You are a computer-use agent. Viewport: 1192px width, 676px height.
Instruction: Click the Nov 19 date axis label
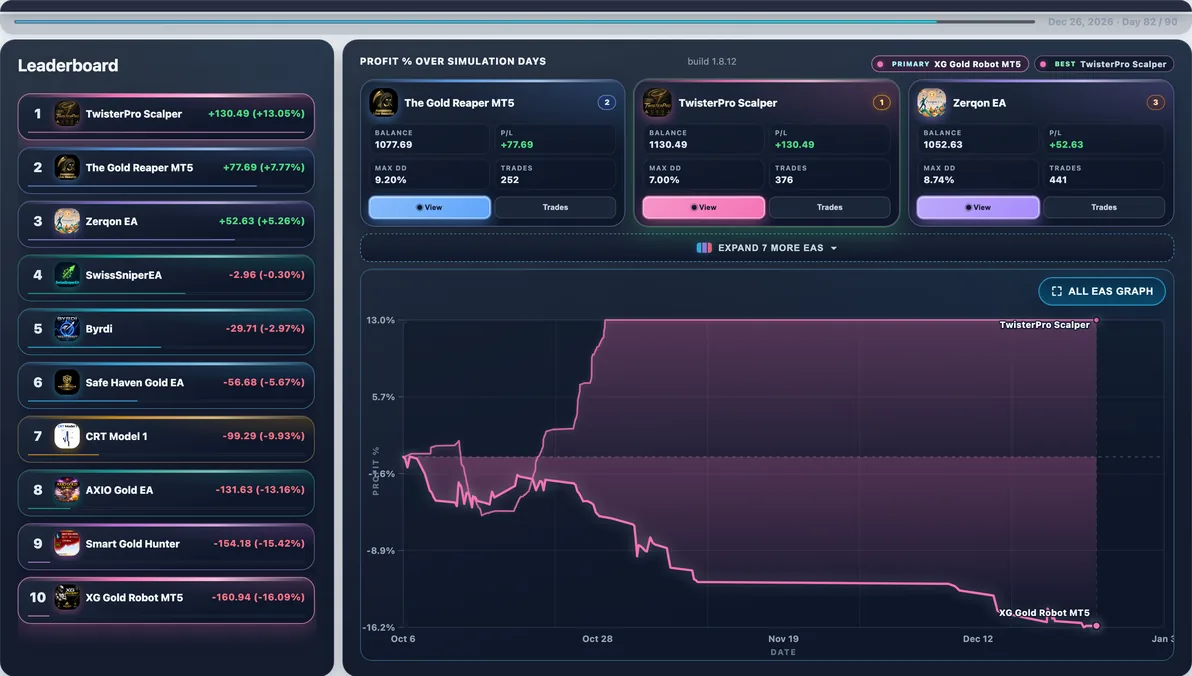click(x=784, y=639)
